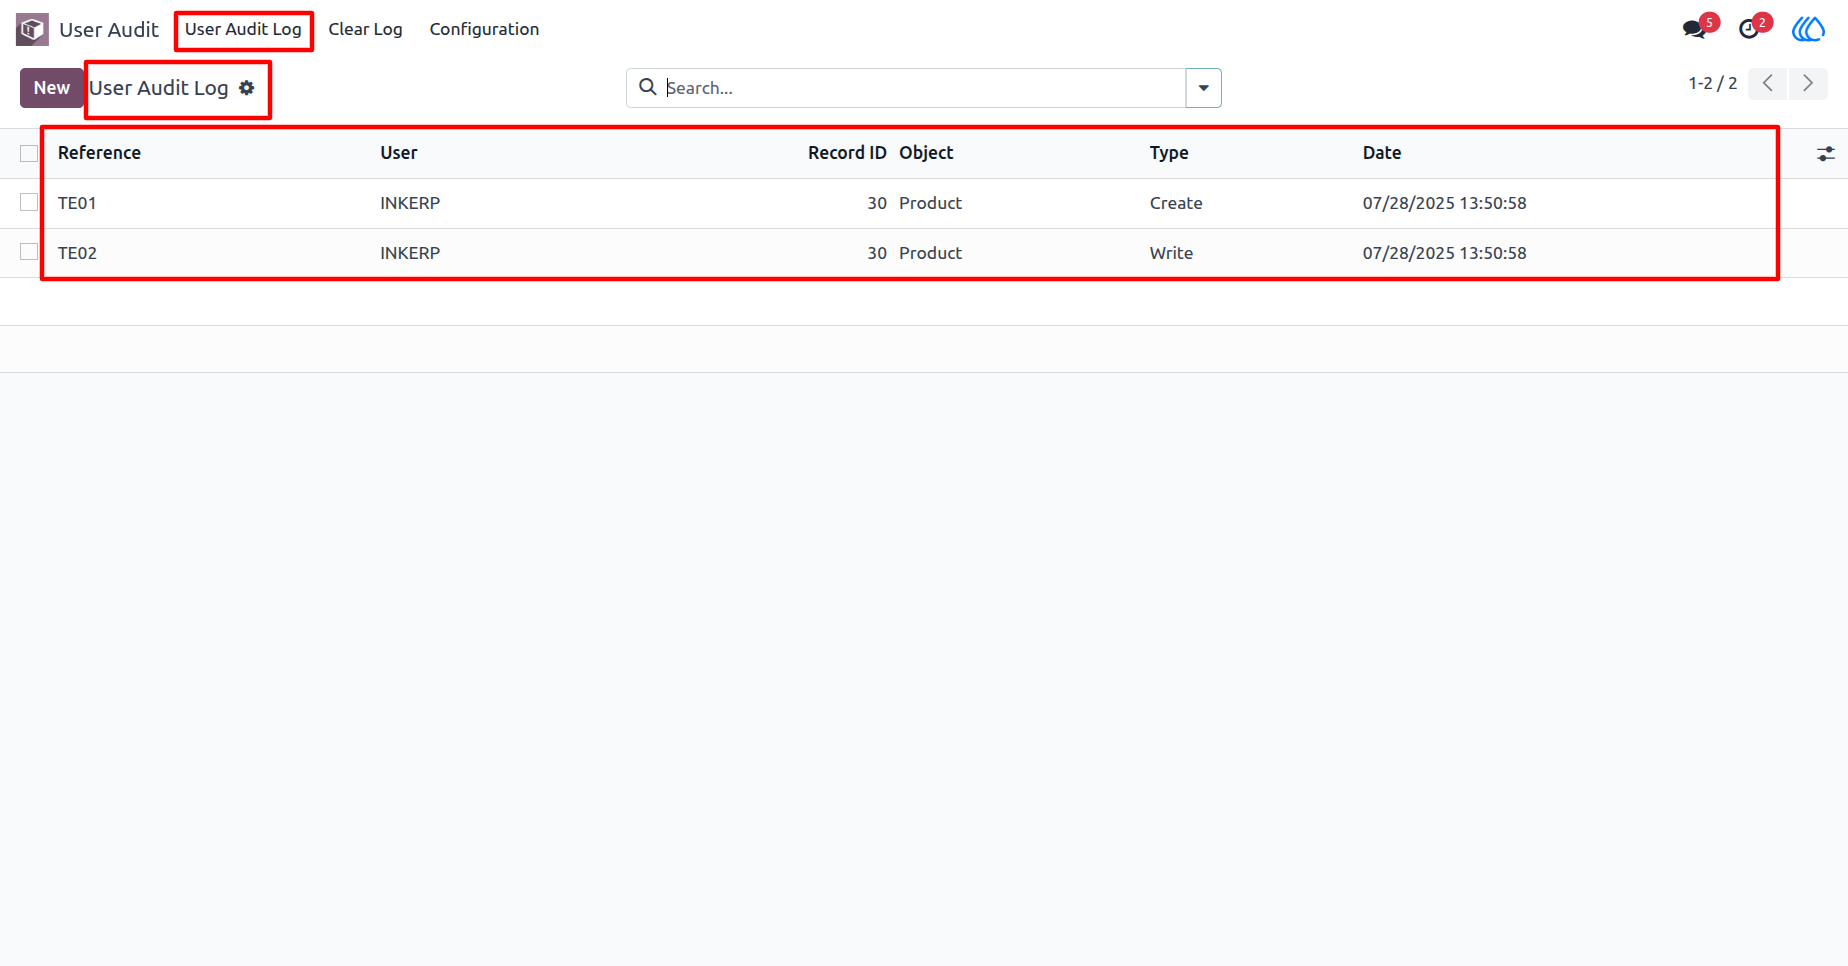This screenshot has width=1848, height=966.
Task: Click the date cell in TE01 row
Action: point(1444,203)
